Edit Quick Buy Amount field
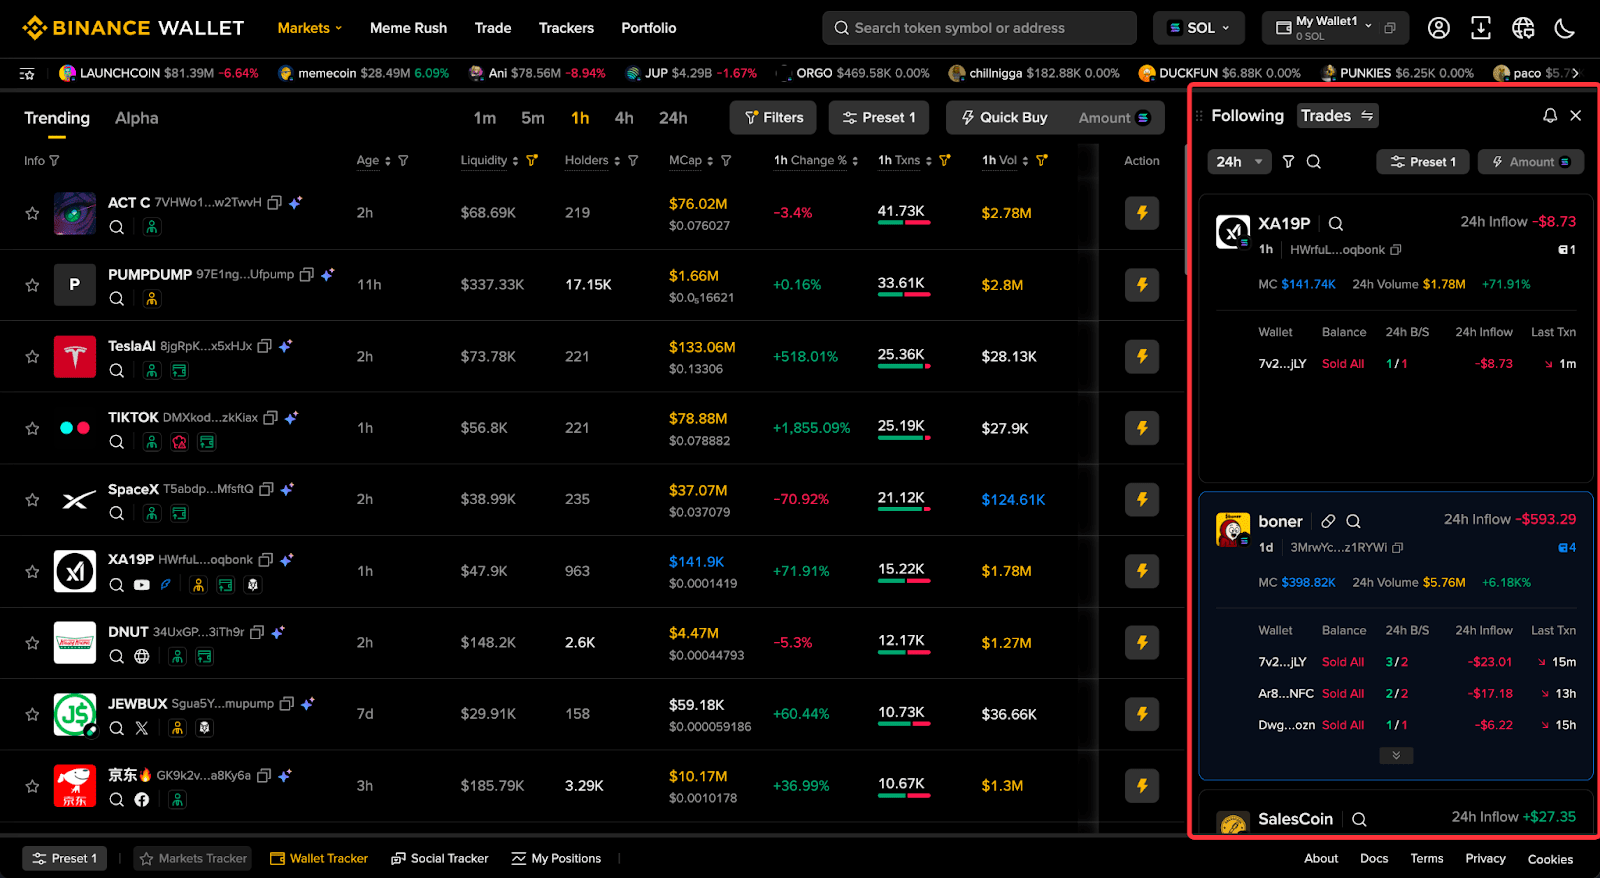Screen dimensions: 1600x878 click(1114, 118)
